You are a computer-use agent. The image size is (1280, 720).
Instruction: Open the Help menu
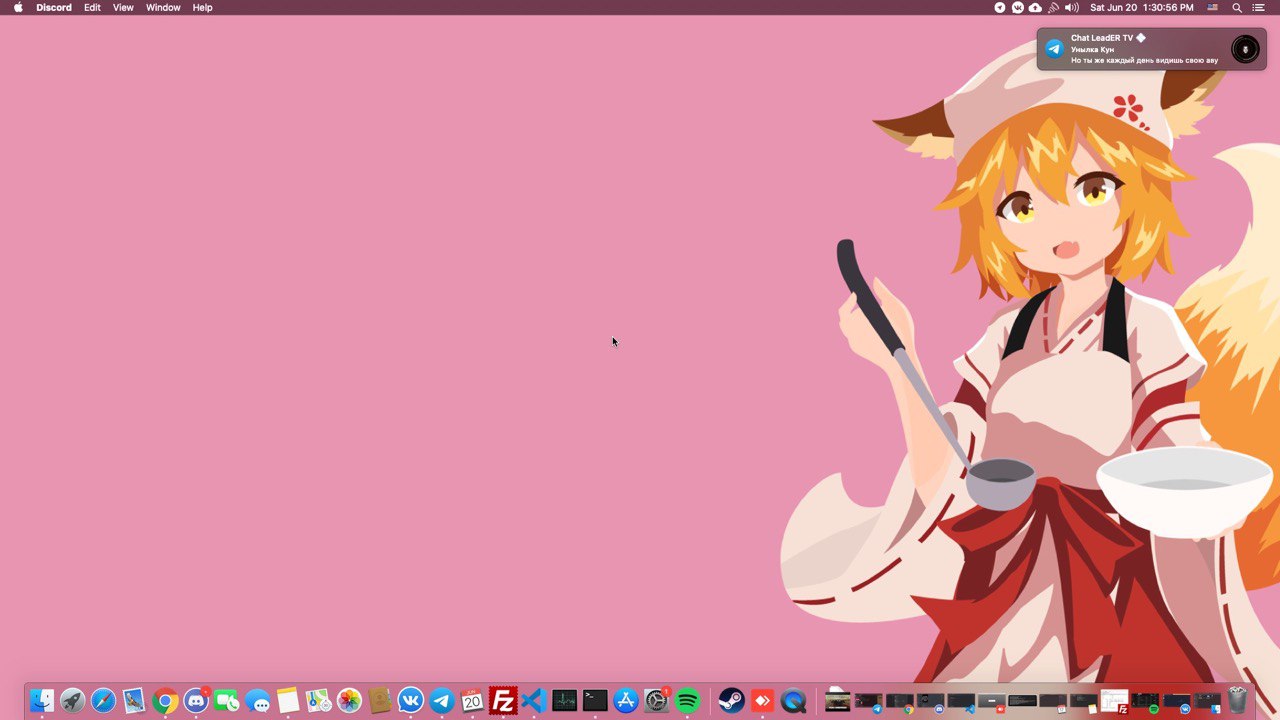coord(202,7)
